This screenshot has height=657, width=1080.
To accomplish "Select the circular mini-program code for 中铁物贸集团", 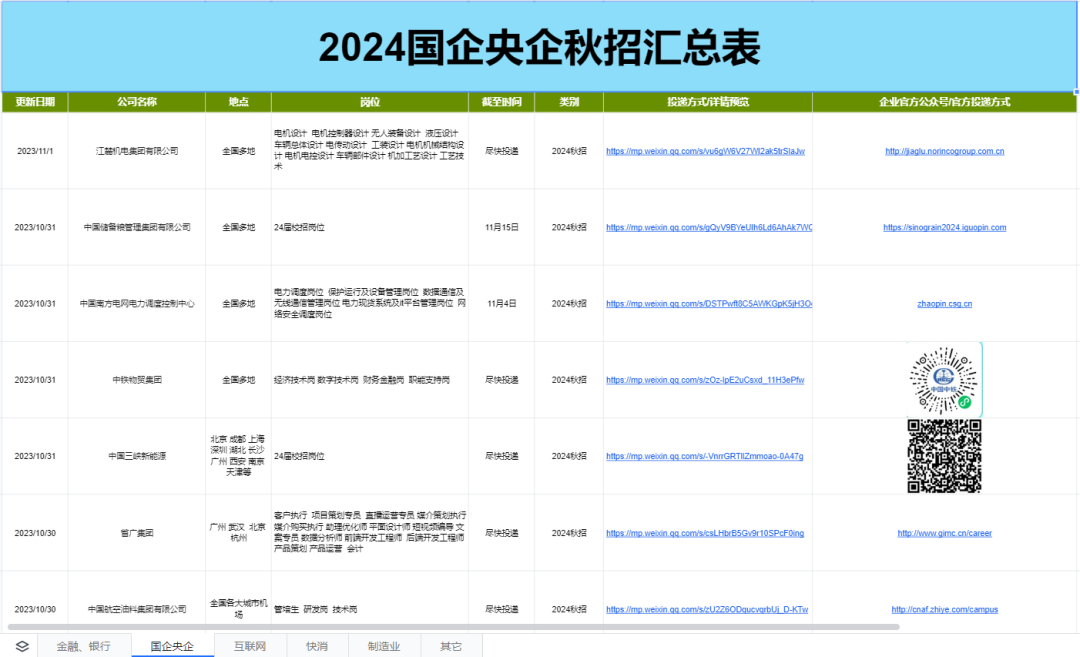I will pos(944,380).
